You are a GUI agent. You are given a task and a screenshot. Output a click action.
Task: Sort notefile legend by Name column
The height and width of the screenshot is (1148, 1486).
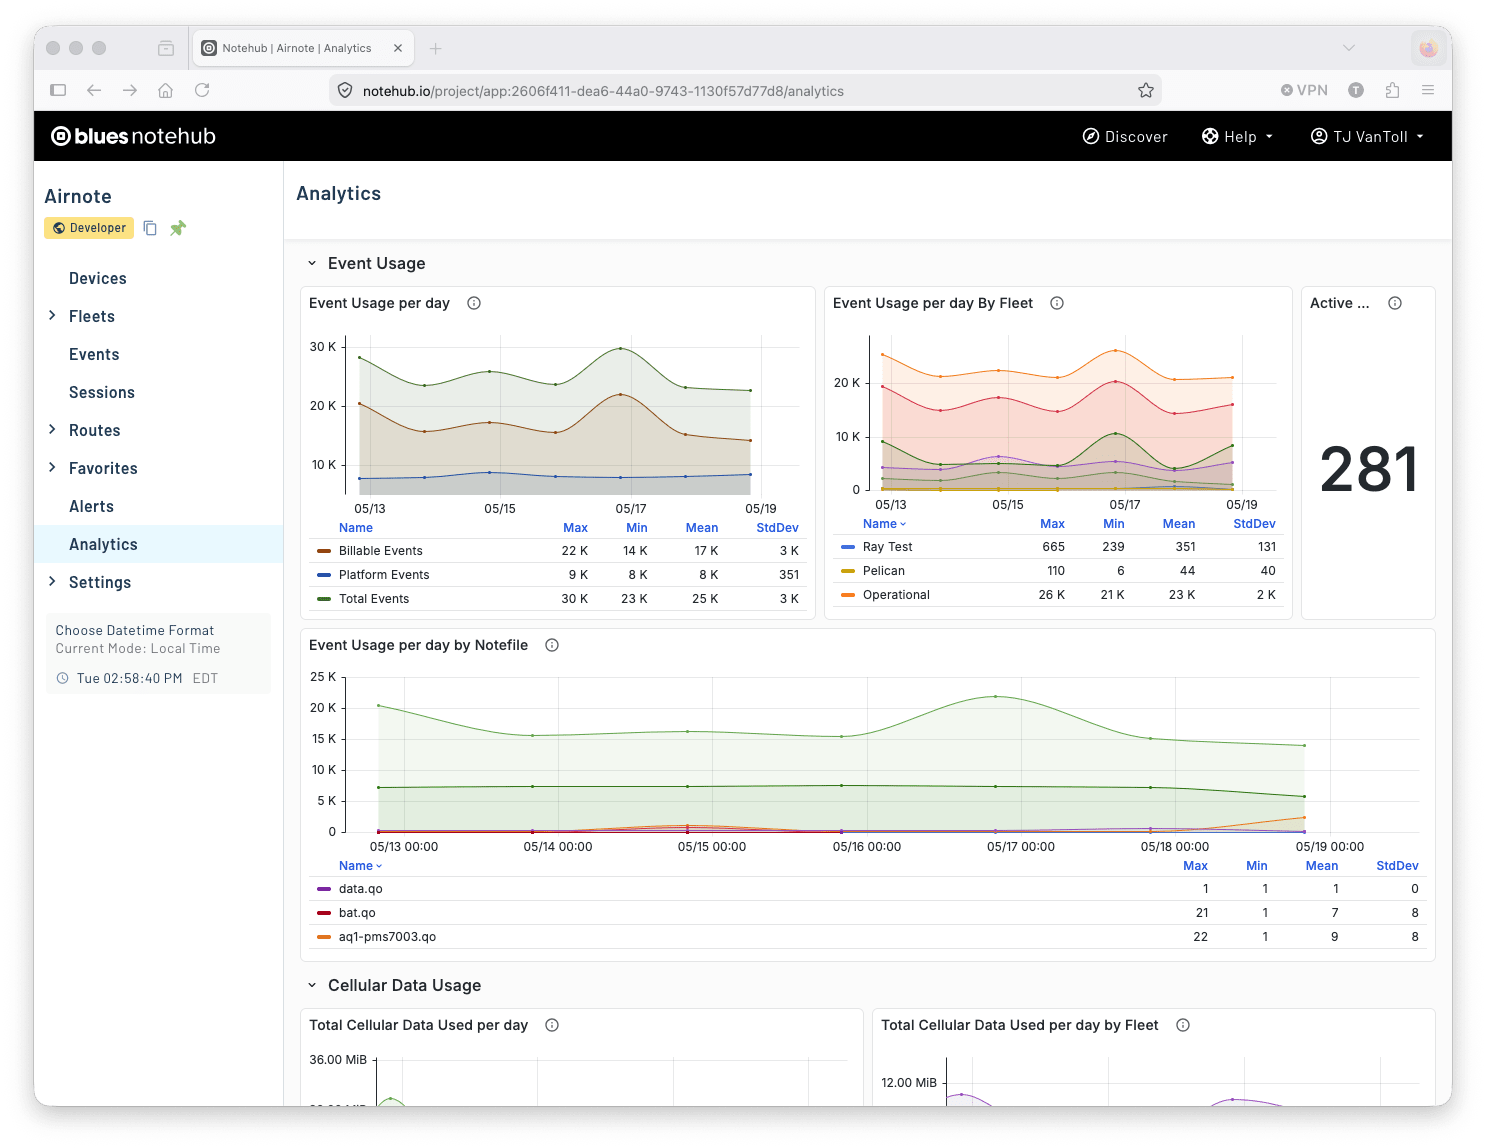click(x=360, y=866)
